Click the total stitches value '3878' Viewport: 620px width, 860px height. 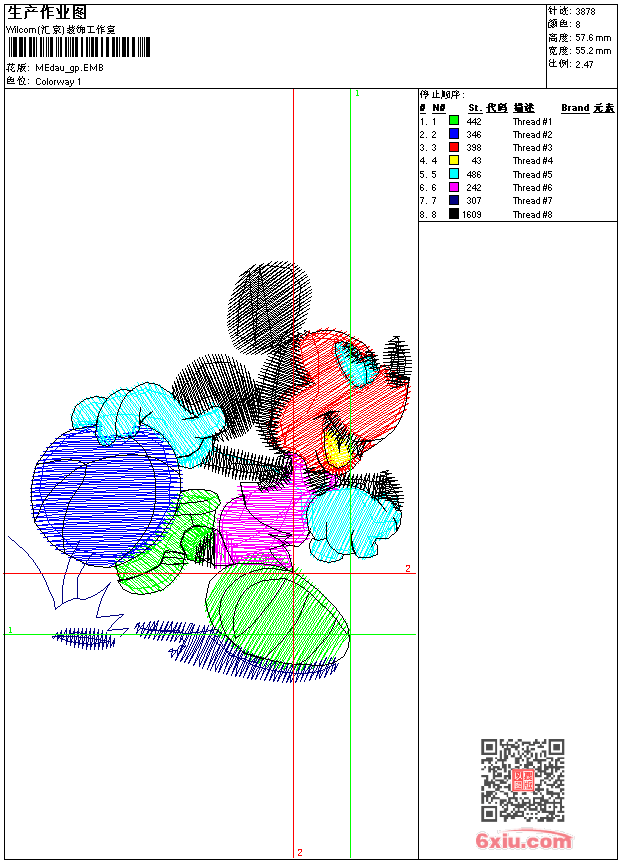(x=585, y=11)
